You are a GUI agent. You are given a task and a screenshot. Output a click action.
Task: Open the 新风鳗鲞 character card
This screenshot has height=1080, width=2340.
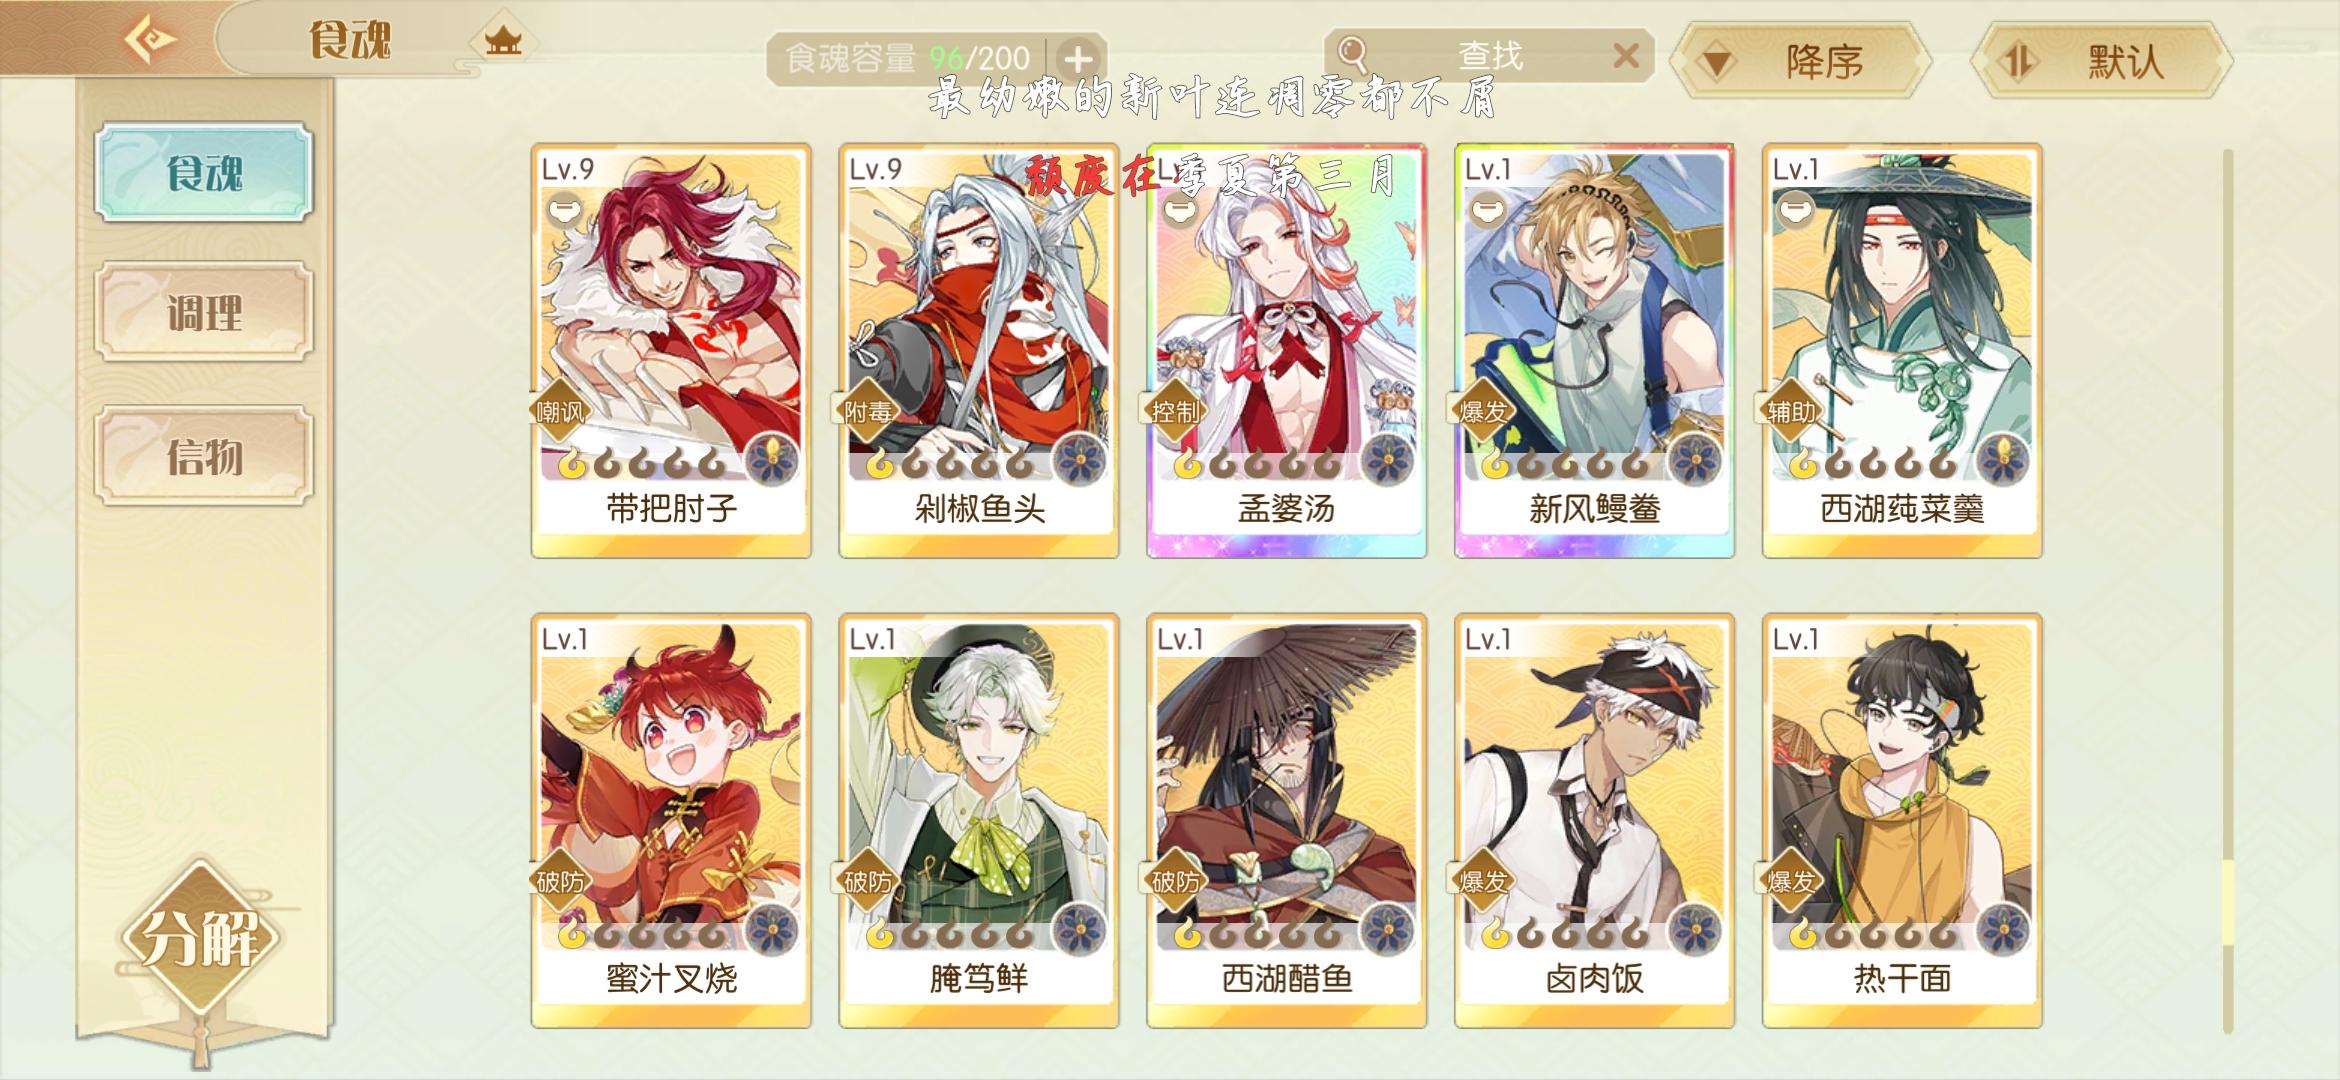tap(1594, 350)
